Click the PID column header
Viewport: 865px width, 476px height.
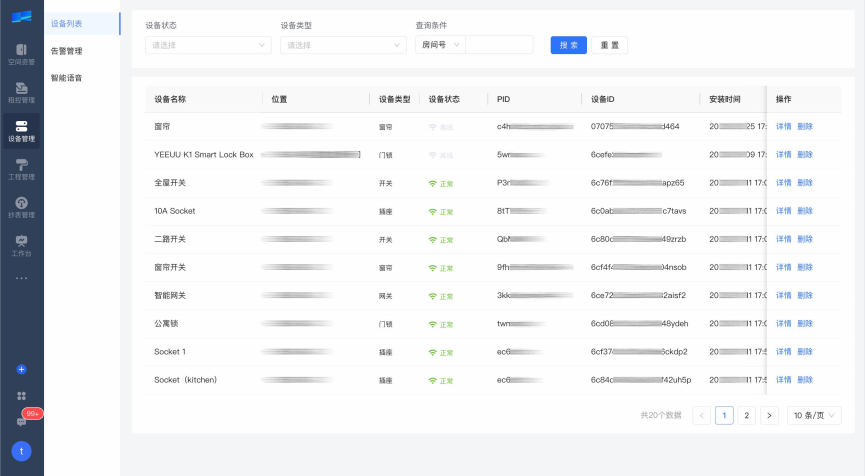coord(503,99)
